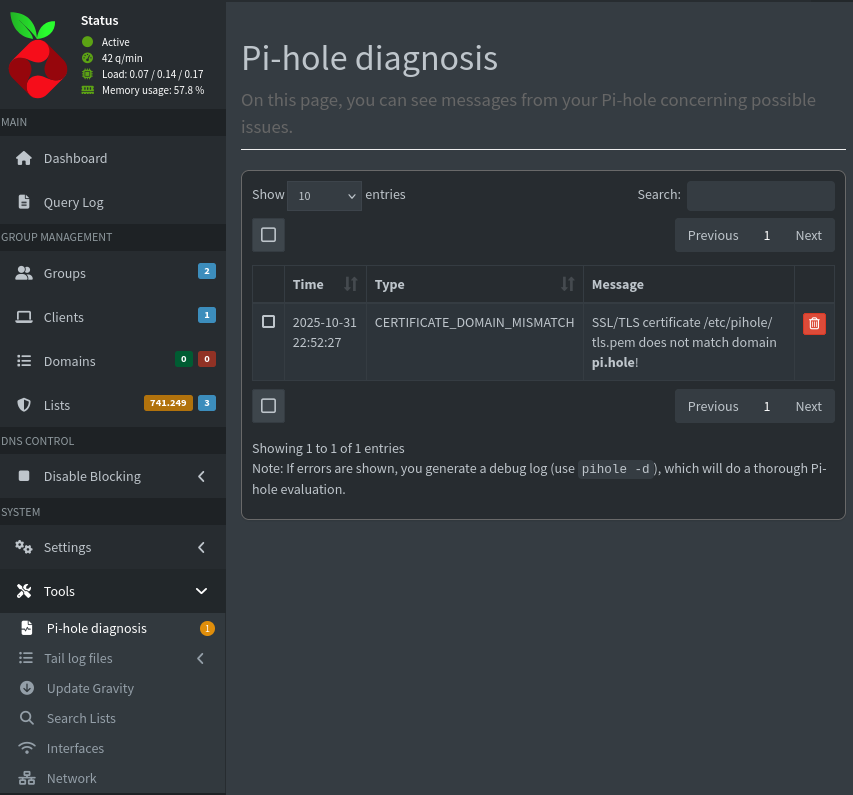Click the Interfaces wifi icon

pyautogui.click(x=27, y=748)
